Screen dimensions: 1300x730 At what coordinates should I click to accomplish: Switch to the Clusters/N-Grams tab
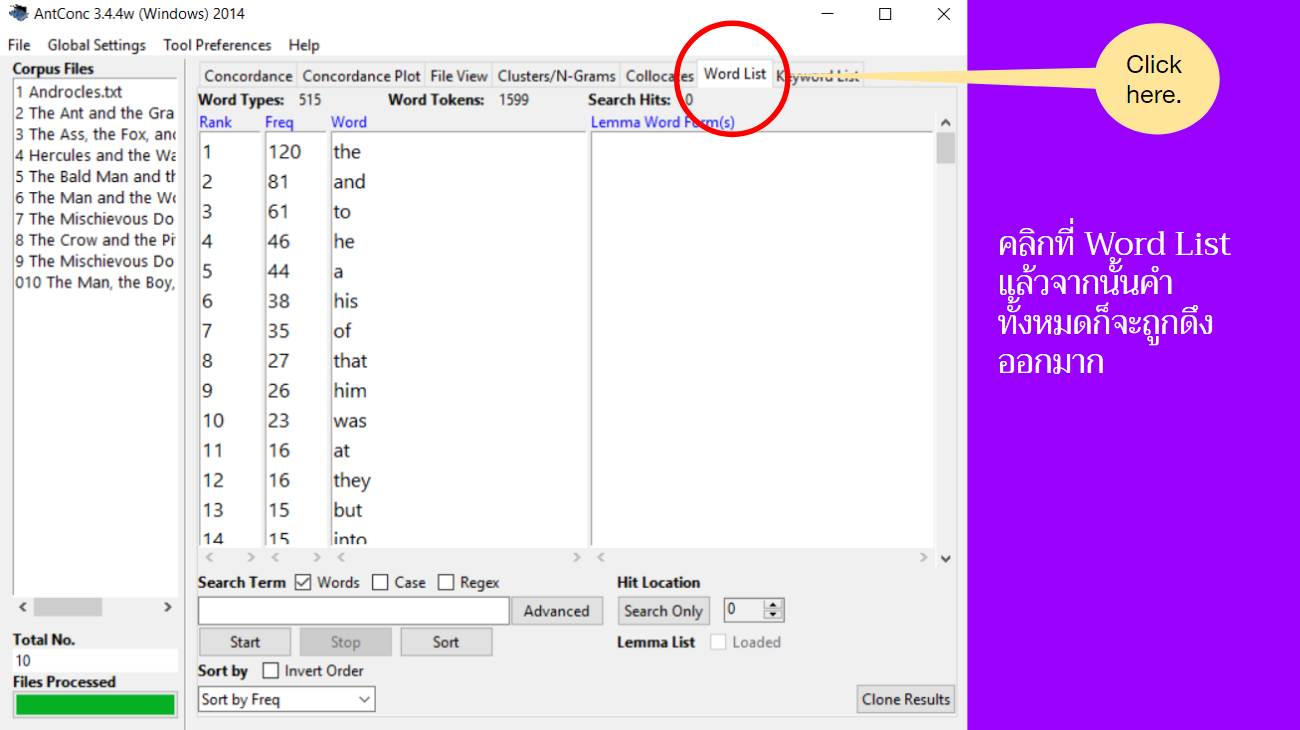[556, 76]
